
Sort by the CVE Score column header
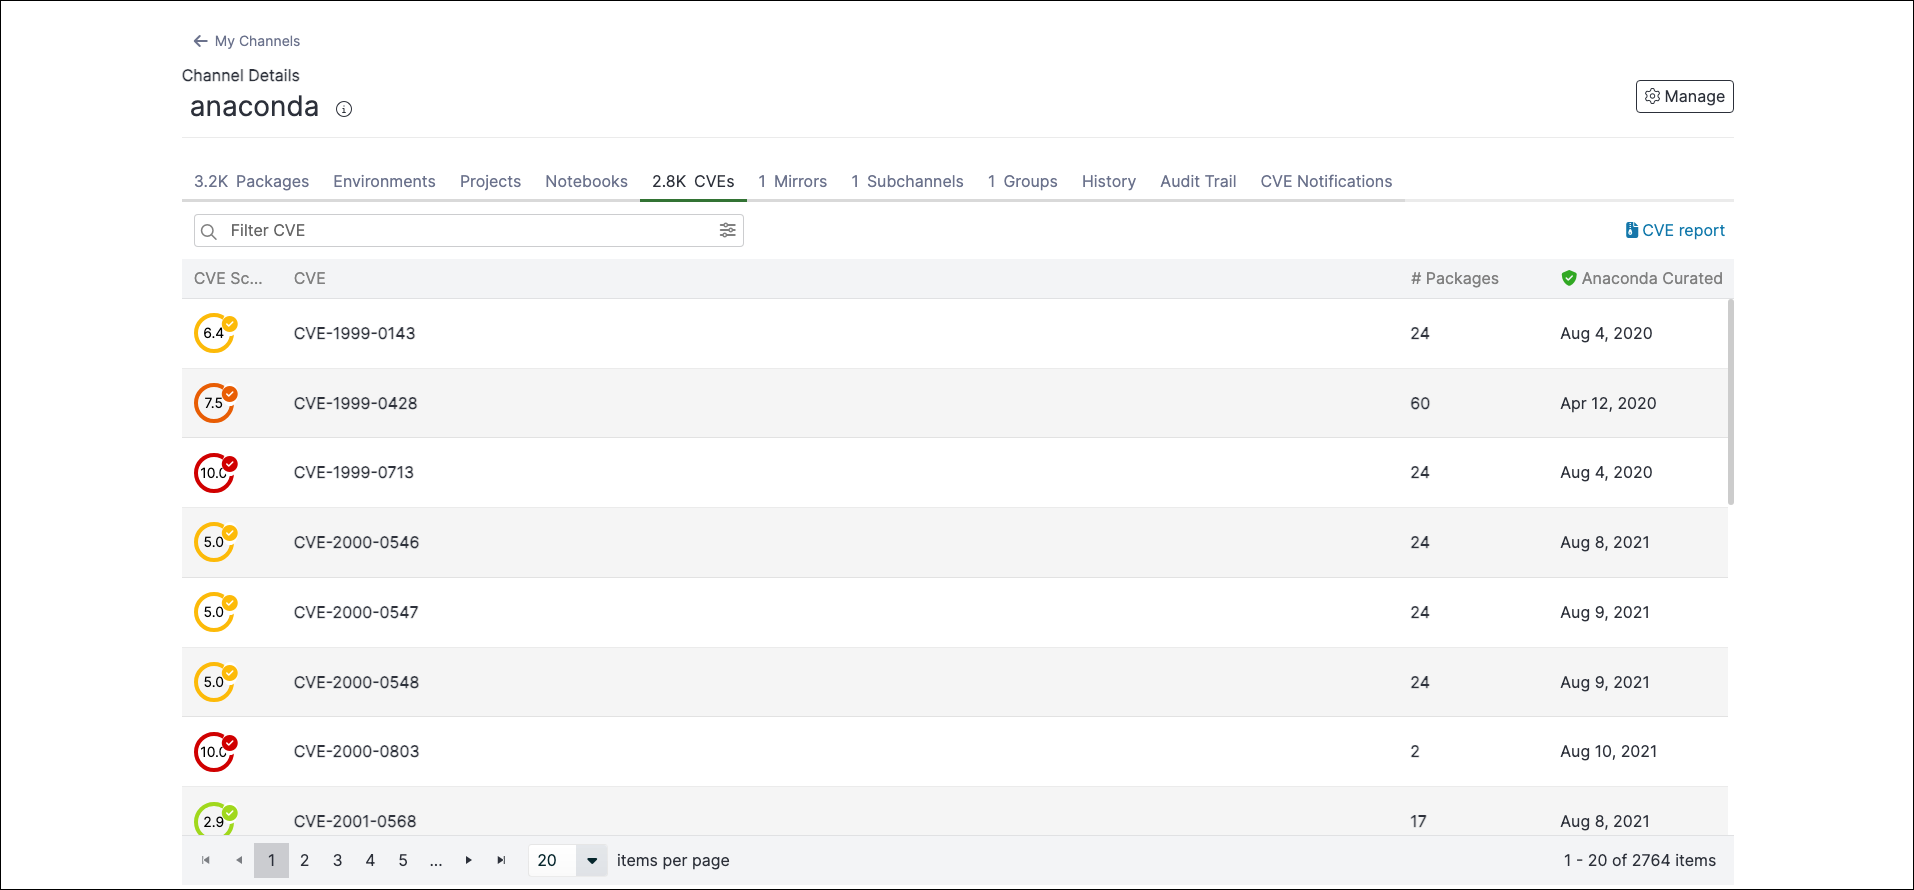(x=228, y=278)
